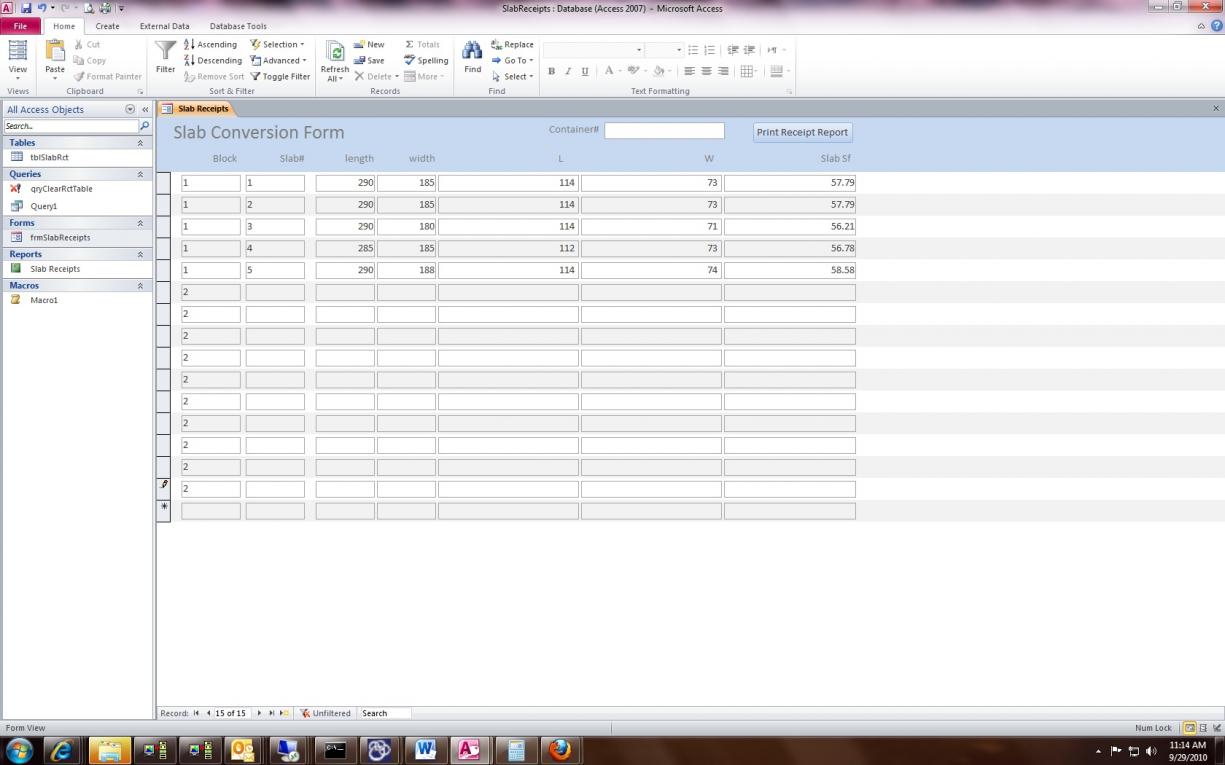Collapse the Queries group in navigation pane
Viewport: 1225px width, 765px height.
pos(140,174)
